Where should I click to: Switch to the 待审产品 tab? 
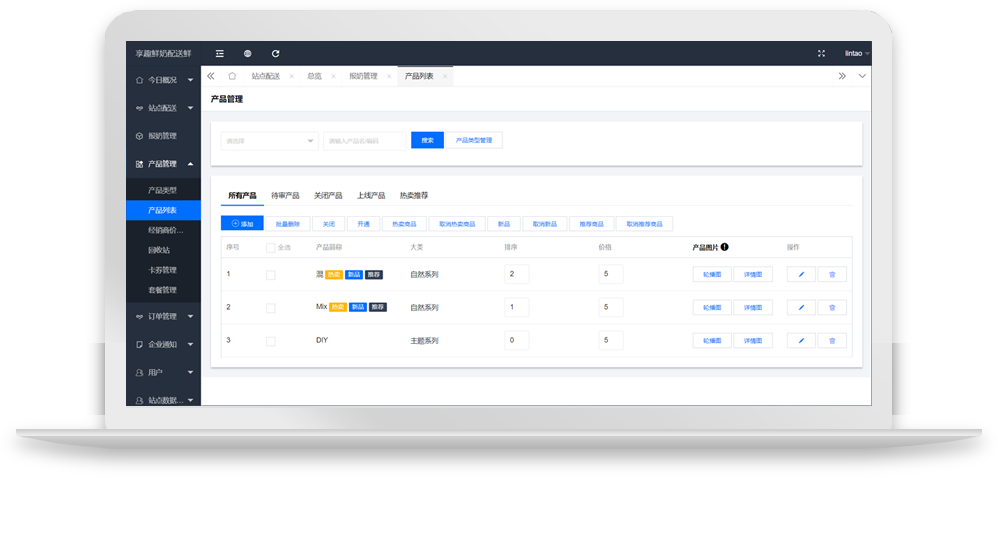click(x=285, y=196)
